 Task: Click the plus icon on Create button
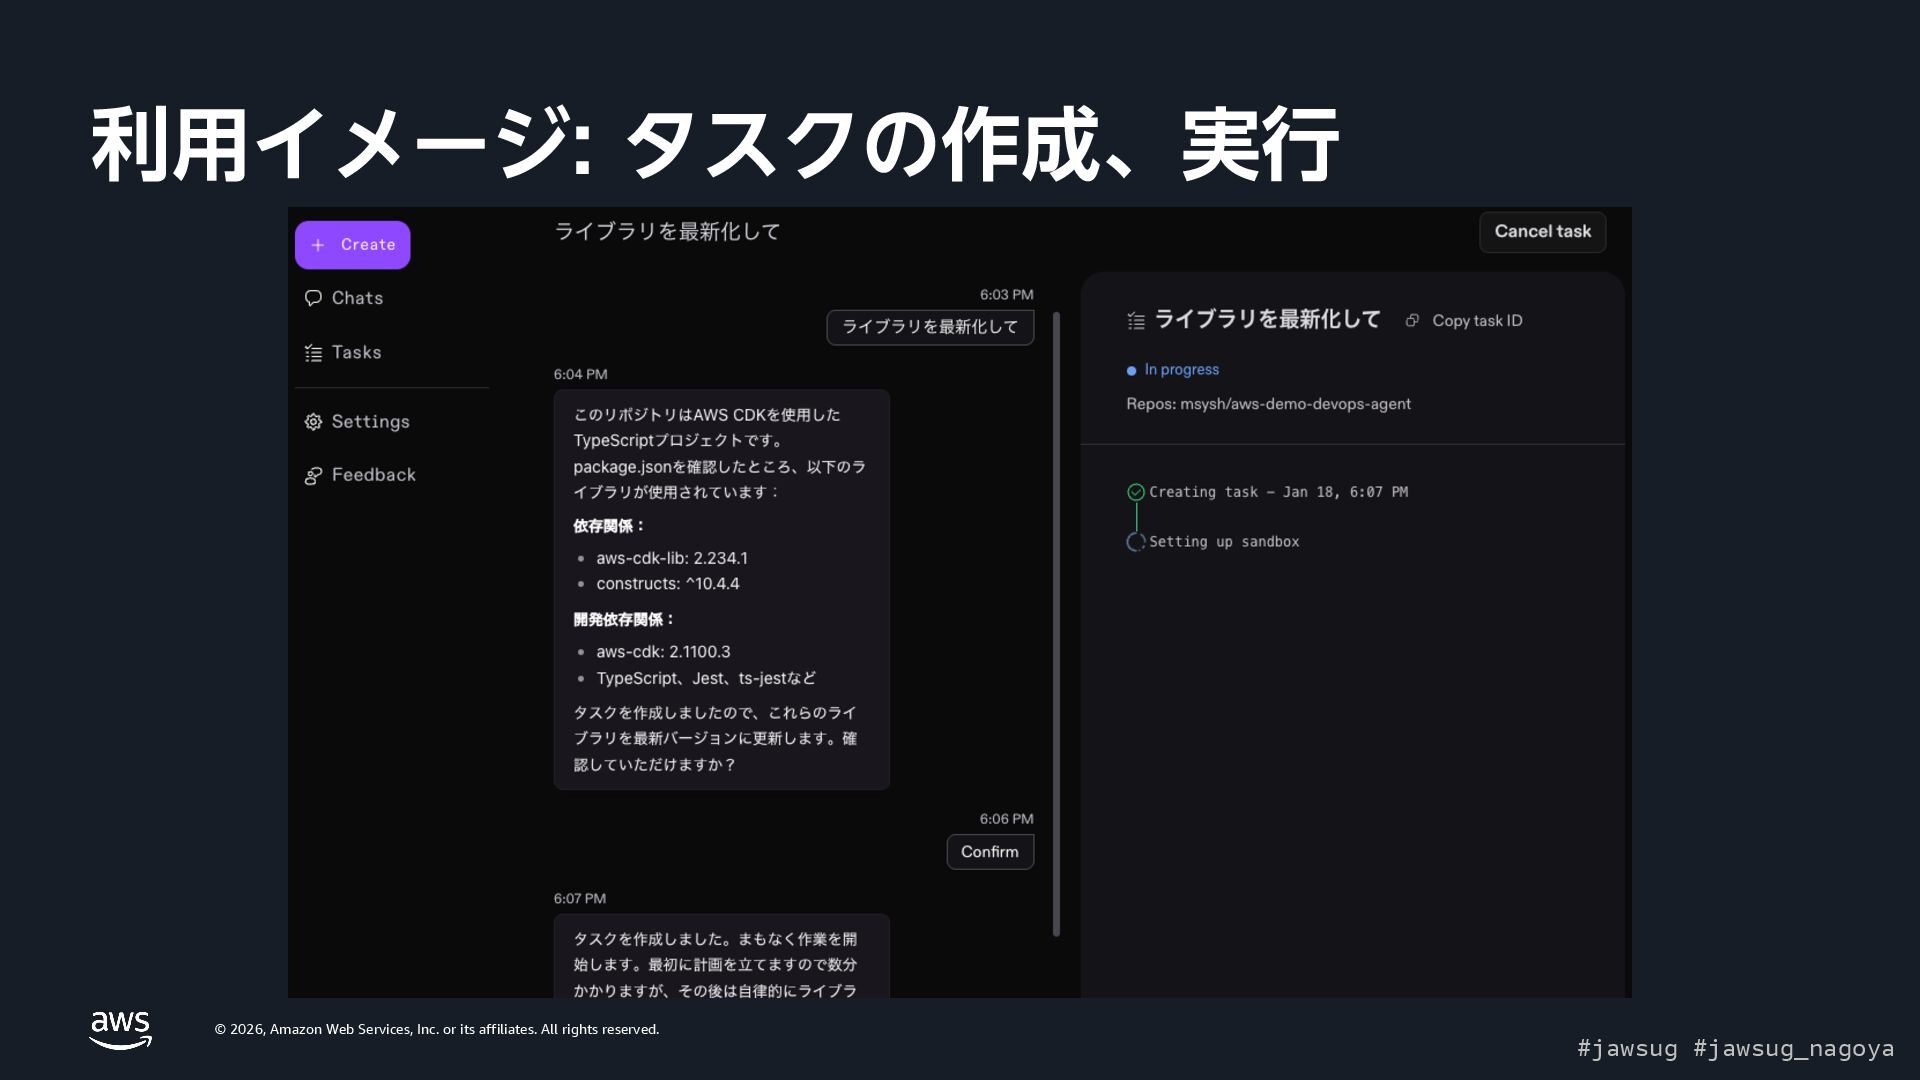point(318,245)
